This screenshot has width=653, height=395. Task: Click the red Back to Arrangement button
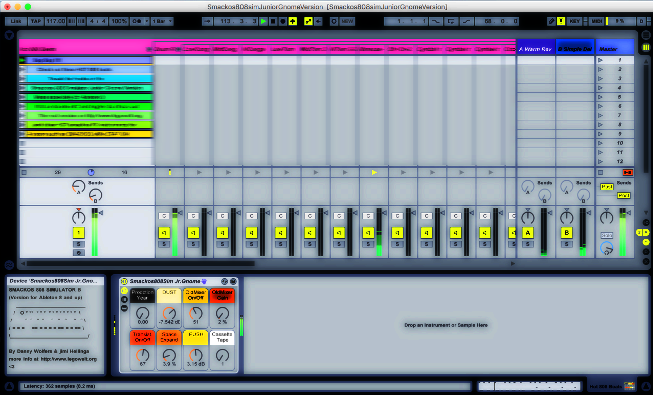(628, 172)
